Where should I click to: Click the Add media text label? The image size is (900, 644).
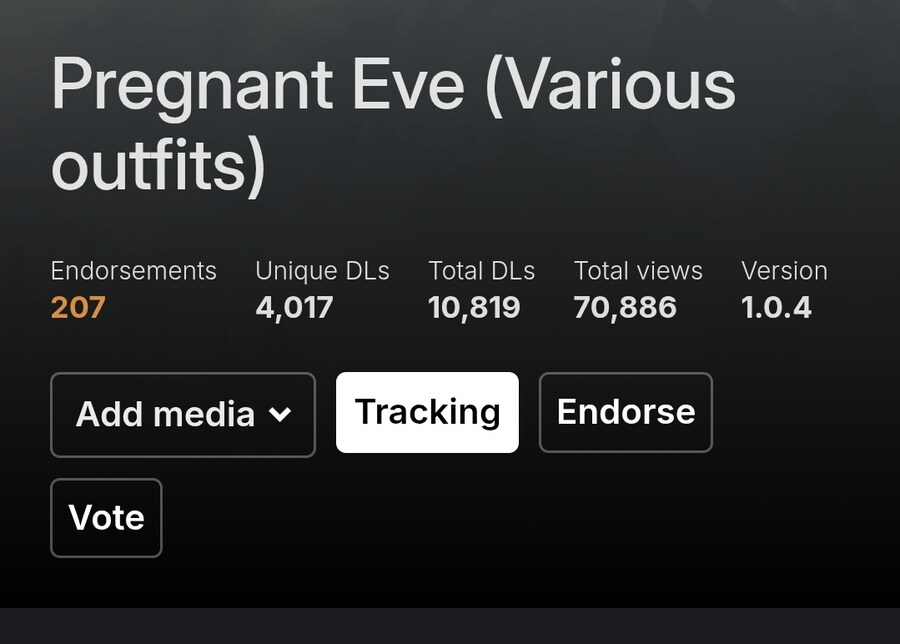[x=165, y=414]
